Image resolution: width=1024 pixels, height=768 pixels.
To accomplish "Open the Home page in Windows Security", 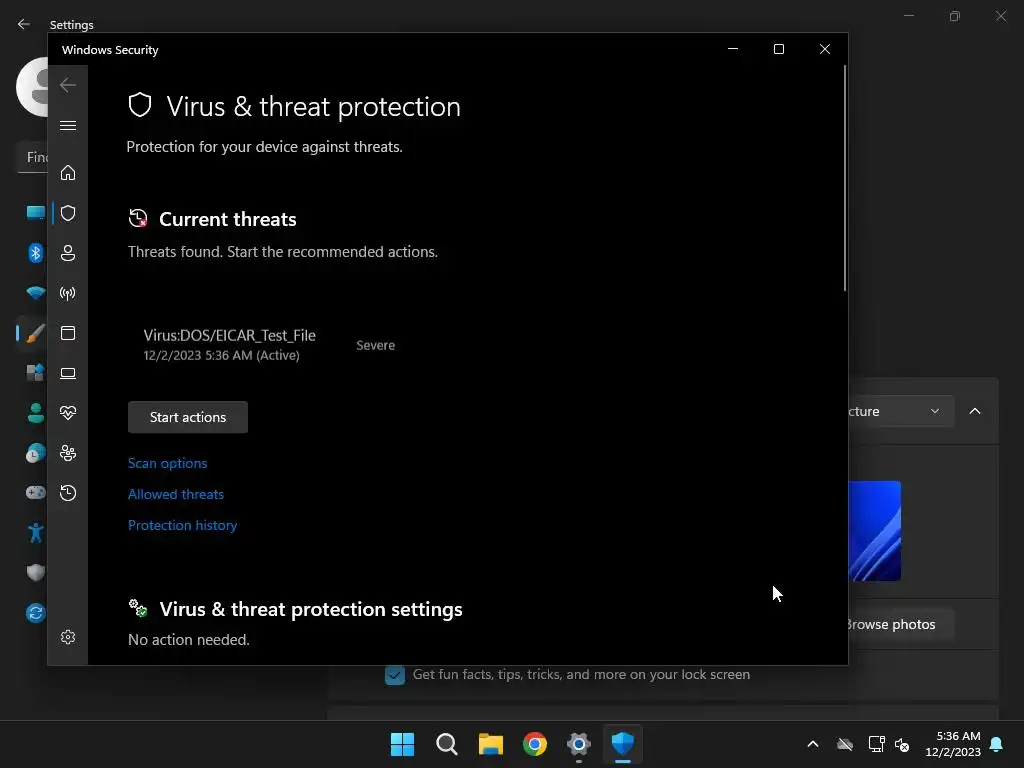I will [x=68, y=172].
